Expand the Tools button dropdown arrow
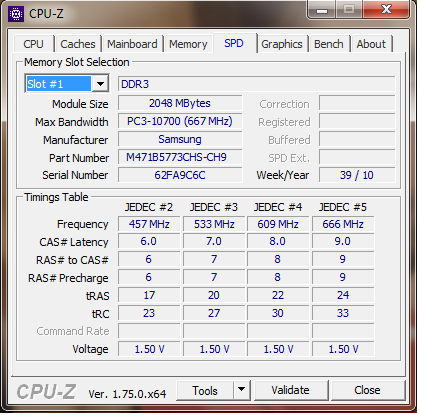This screenshot has height=415, width=421. click(242, 390)
